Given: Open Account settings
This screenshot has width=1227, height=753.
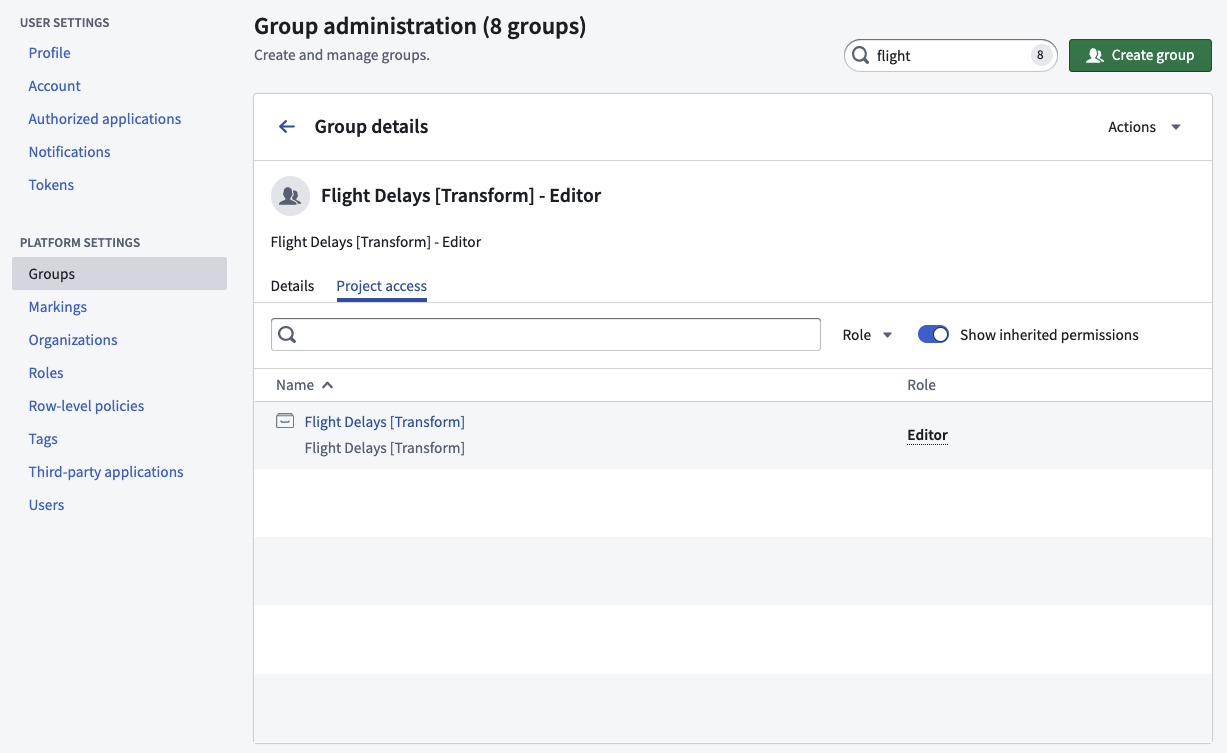Looking at the screenshot, I should [54, 86].
